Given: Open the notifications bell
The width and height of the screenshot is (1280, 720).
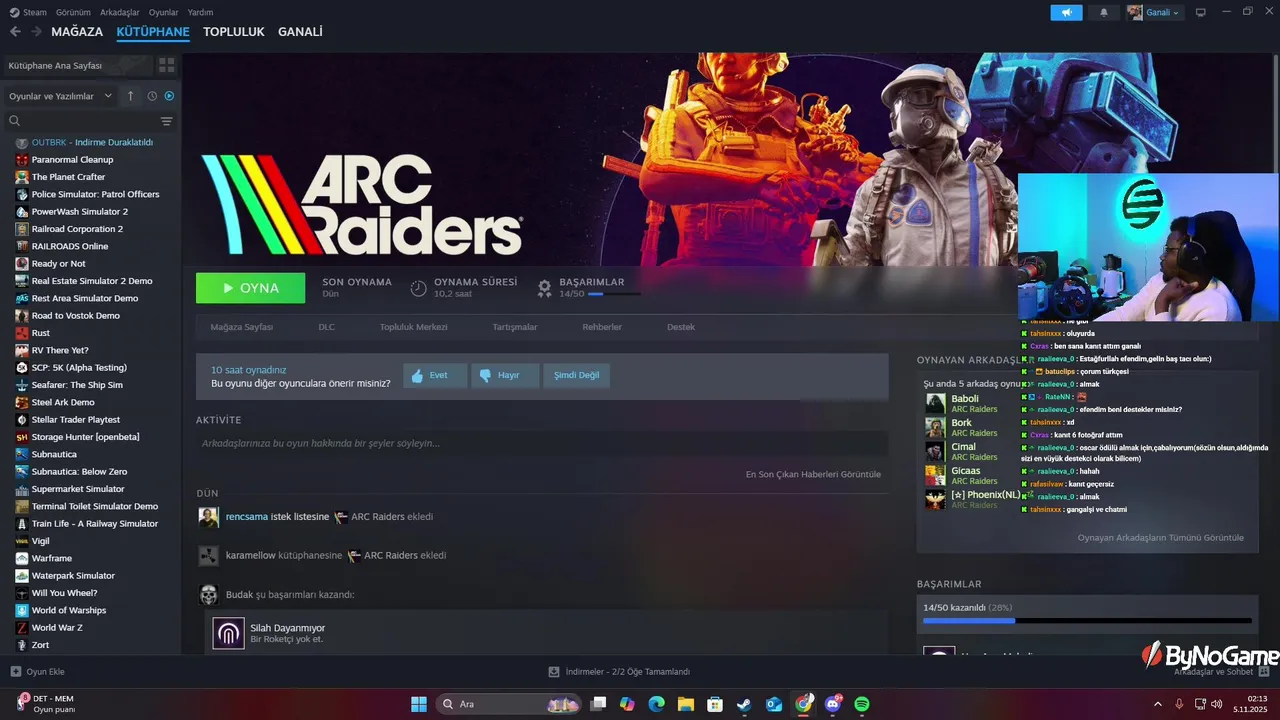Looking at the screenshot, I should click(x=1104, y=12).
